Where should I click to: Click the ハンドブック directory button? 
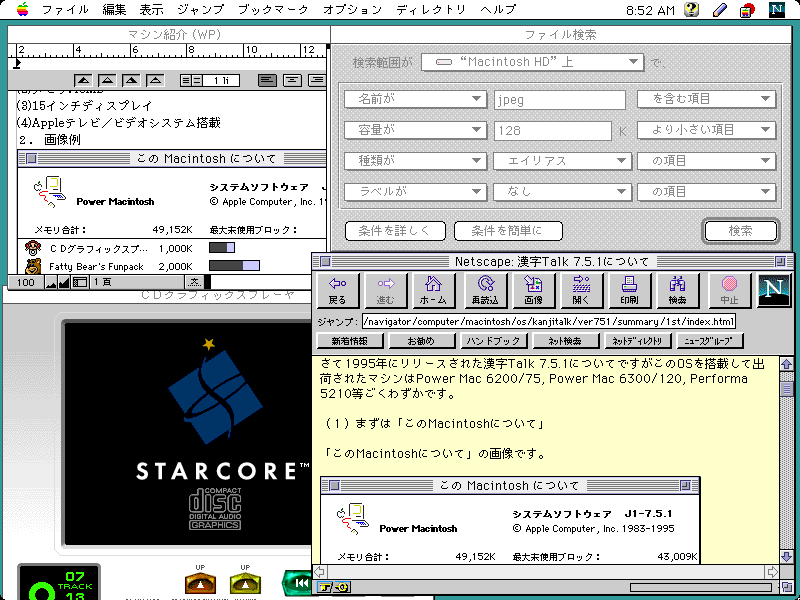(x=493, y=341)
